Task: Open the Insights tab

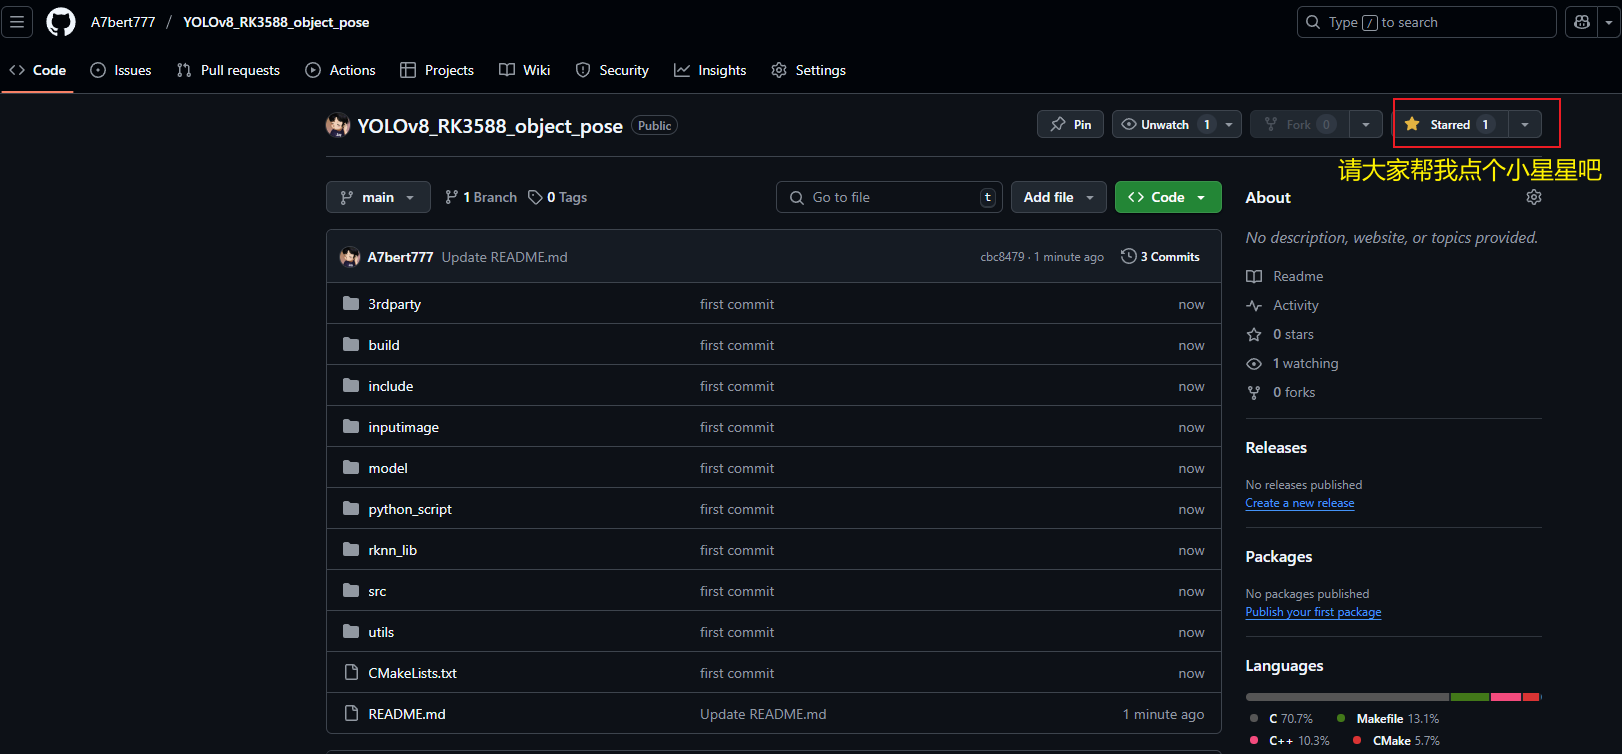Action: (x=710, y=70)
